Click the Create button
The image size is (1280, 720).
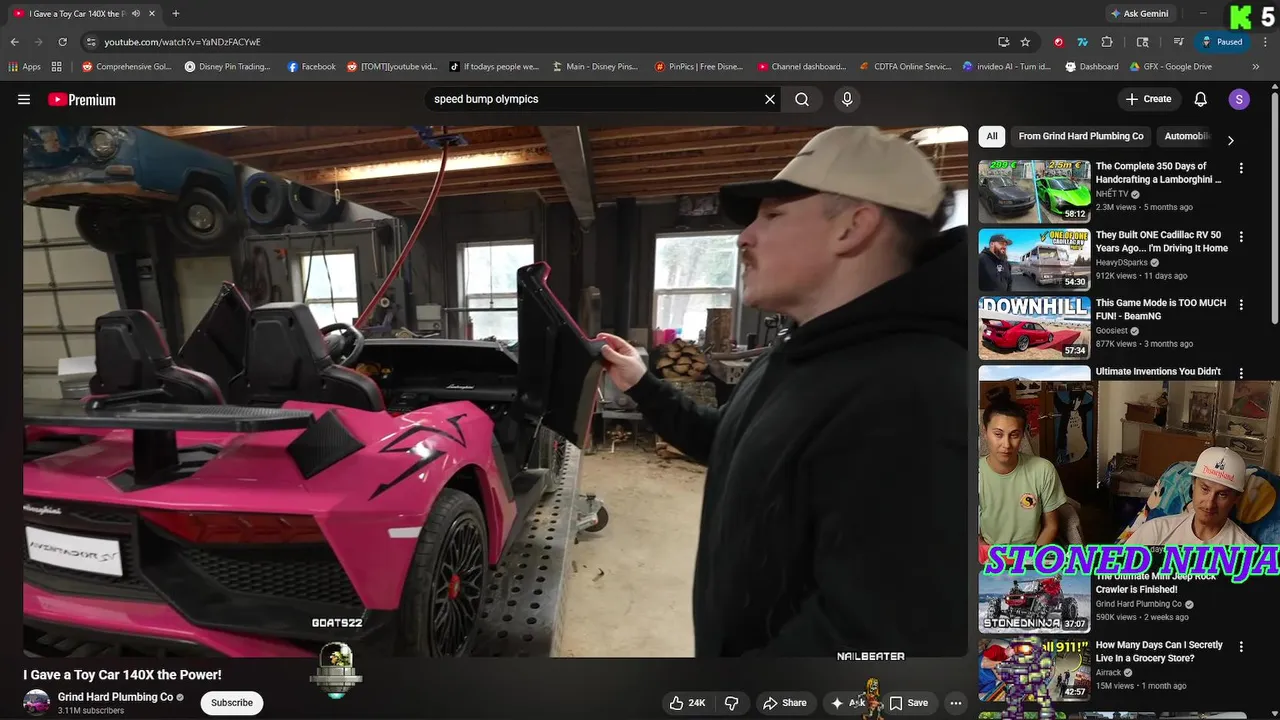click(1148, 99)
